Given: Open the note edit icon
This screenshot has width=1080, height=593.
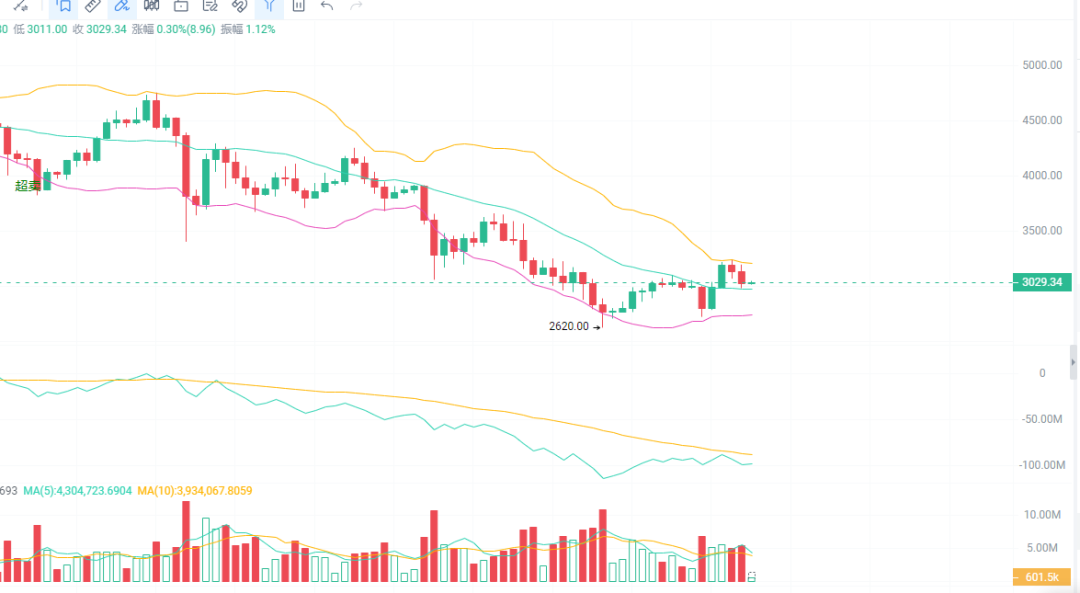Looking at the screenshot, I should pos(210,6).
